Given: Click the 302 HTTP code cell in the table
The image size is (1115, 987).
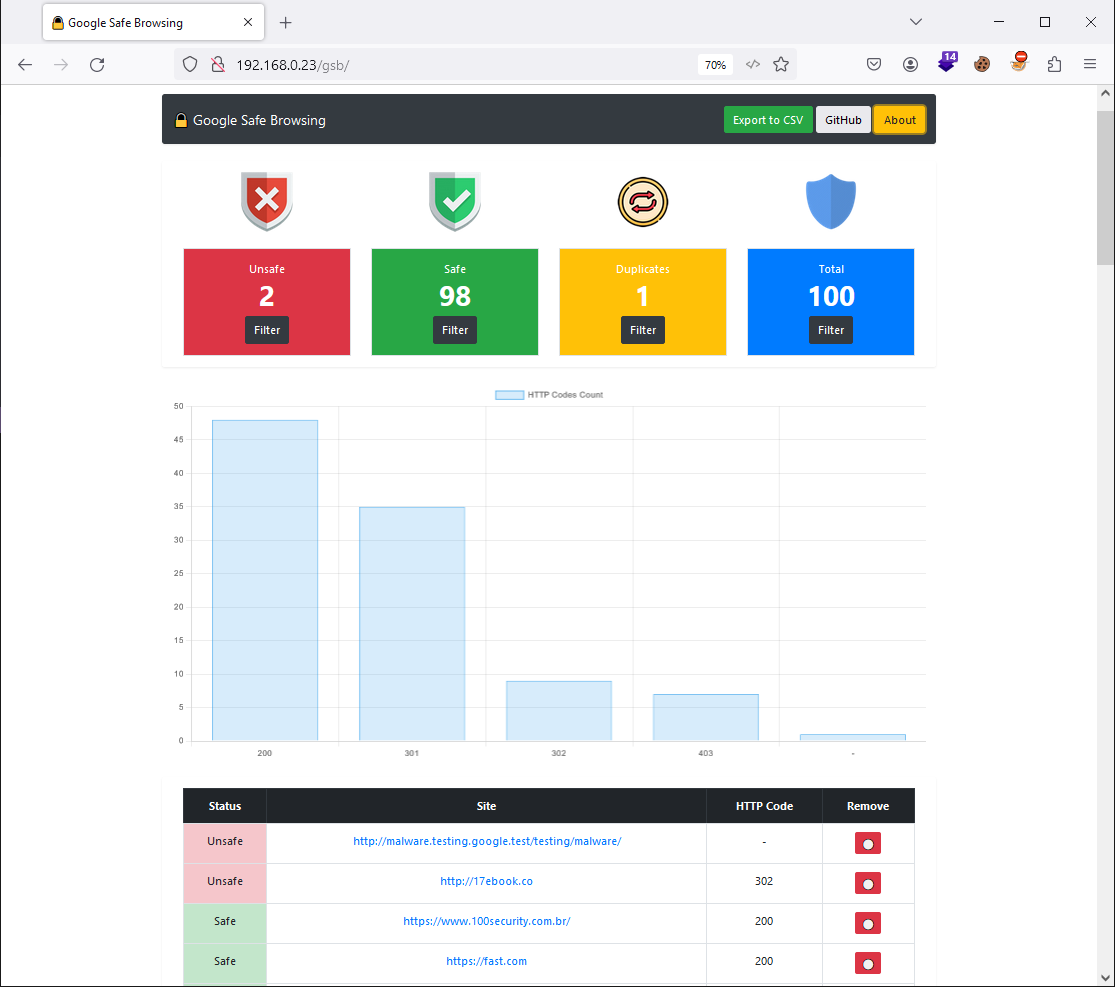Looking at the screenshot, I should (x=764, y=881).
